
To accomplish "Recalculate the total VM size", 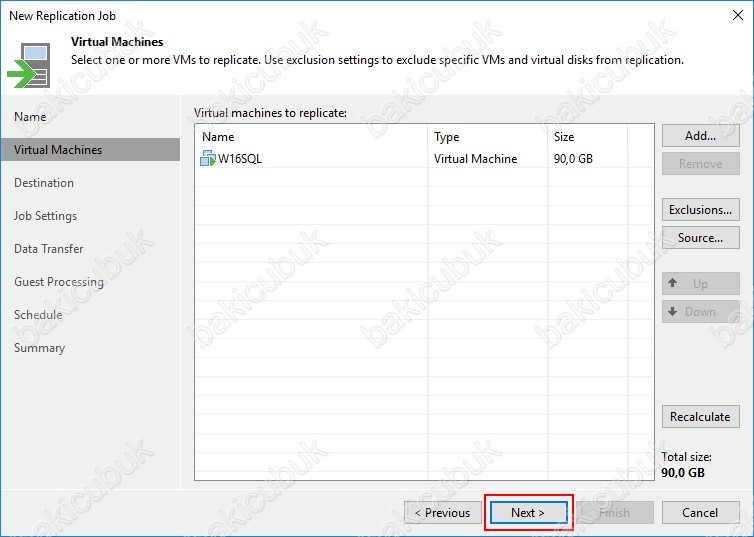I will pos(701,416).
